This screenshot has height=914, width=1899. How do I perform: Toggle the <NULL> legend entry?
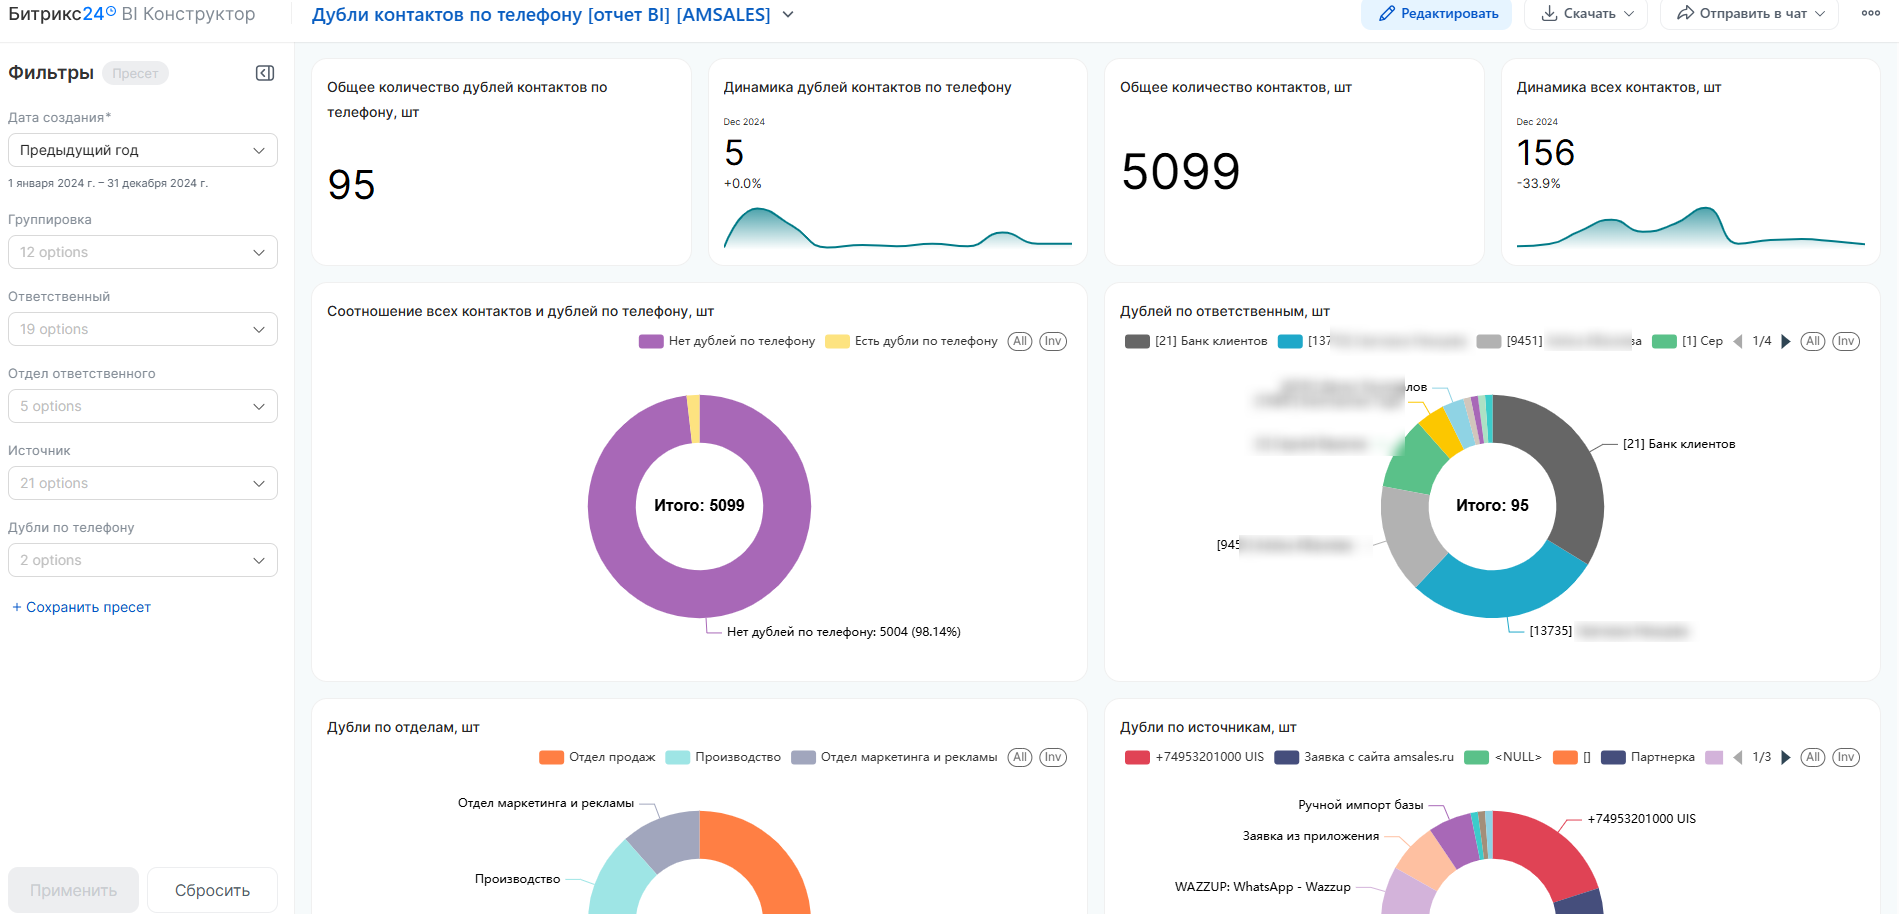tap(1503, 757)
